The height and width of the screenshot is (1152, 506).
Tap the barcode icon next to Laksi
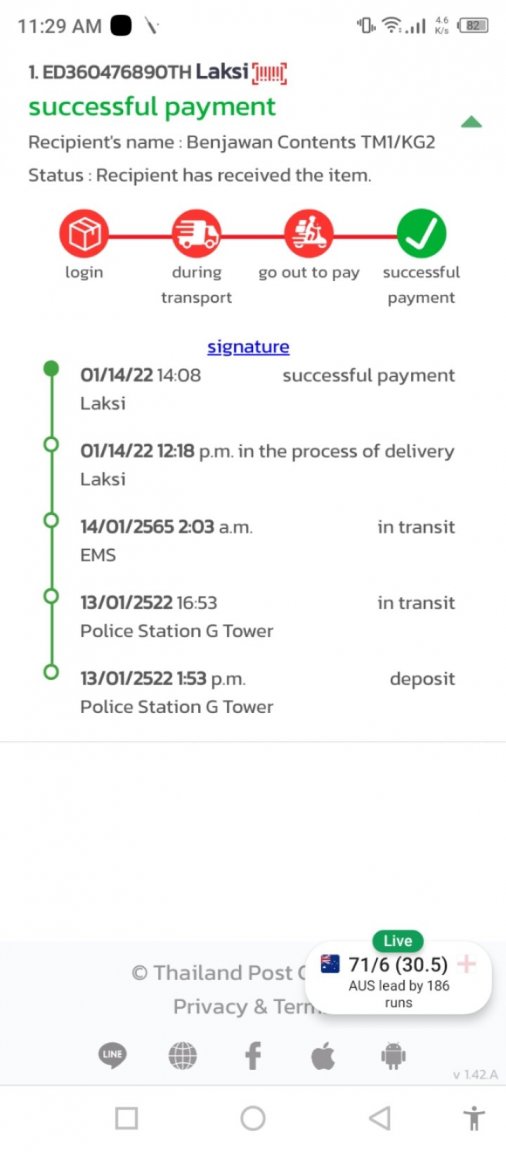coord(269,73)
